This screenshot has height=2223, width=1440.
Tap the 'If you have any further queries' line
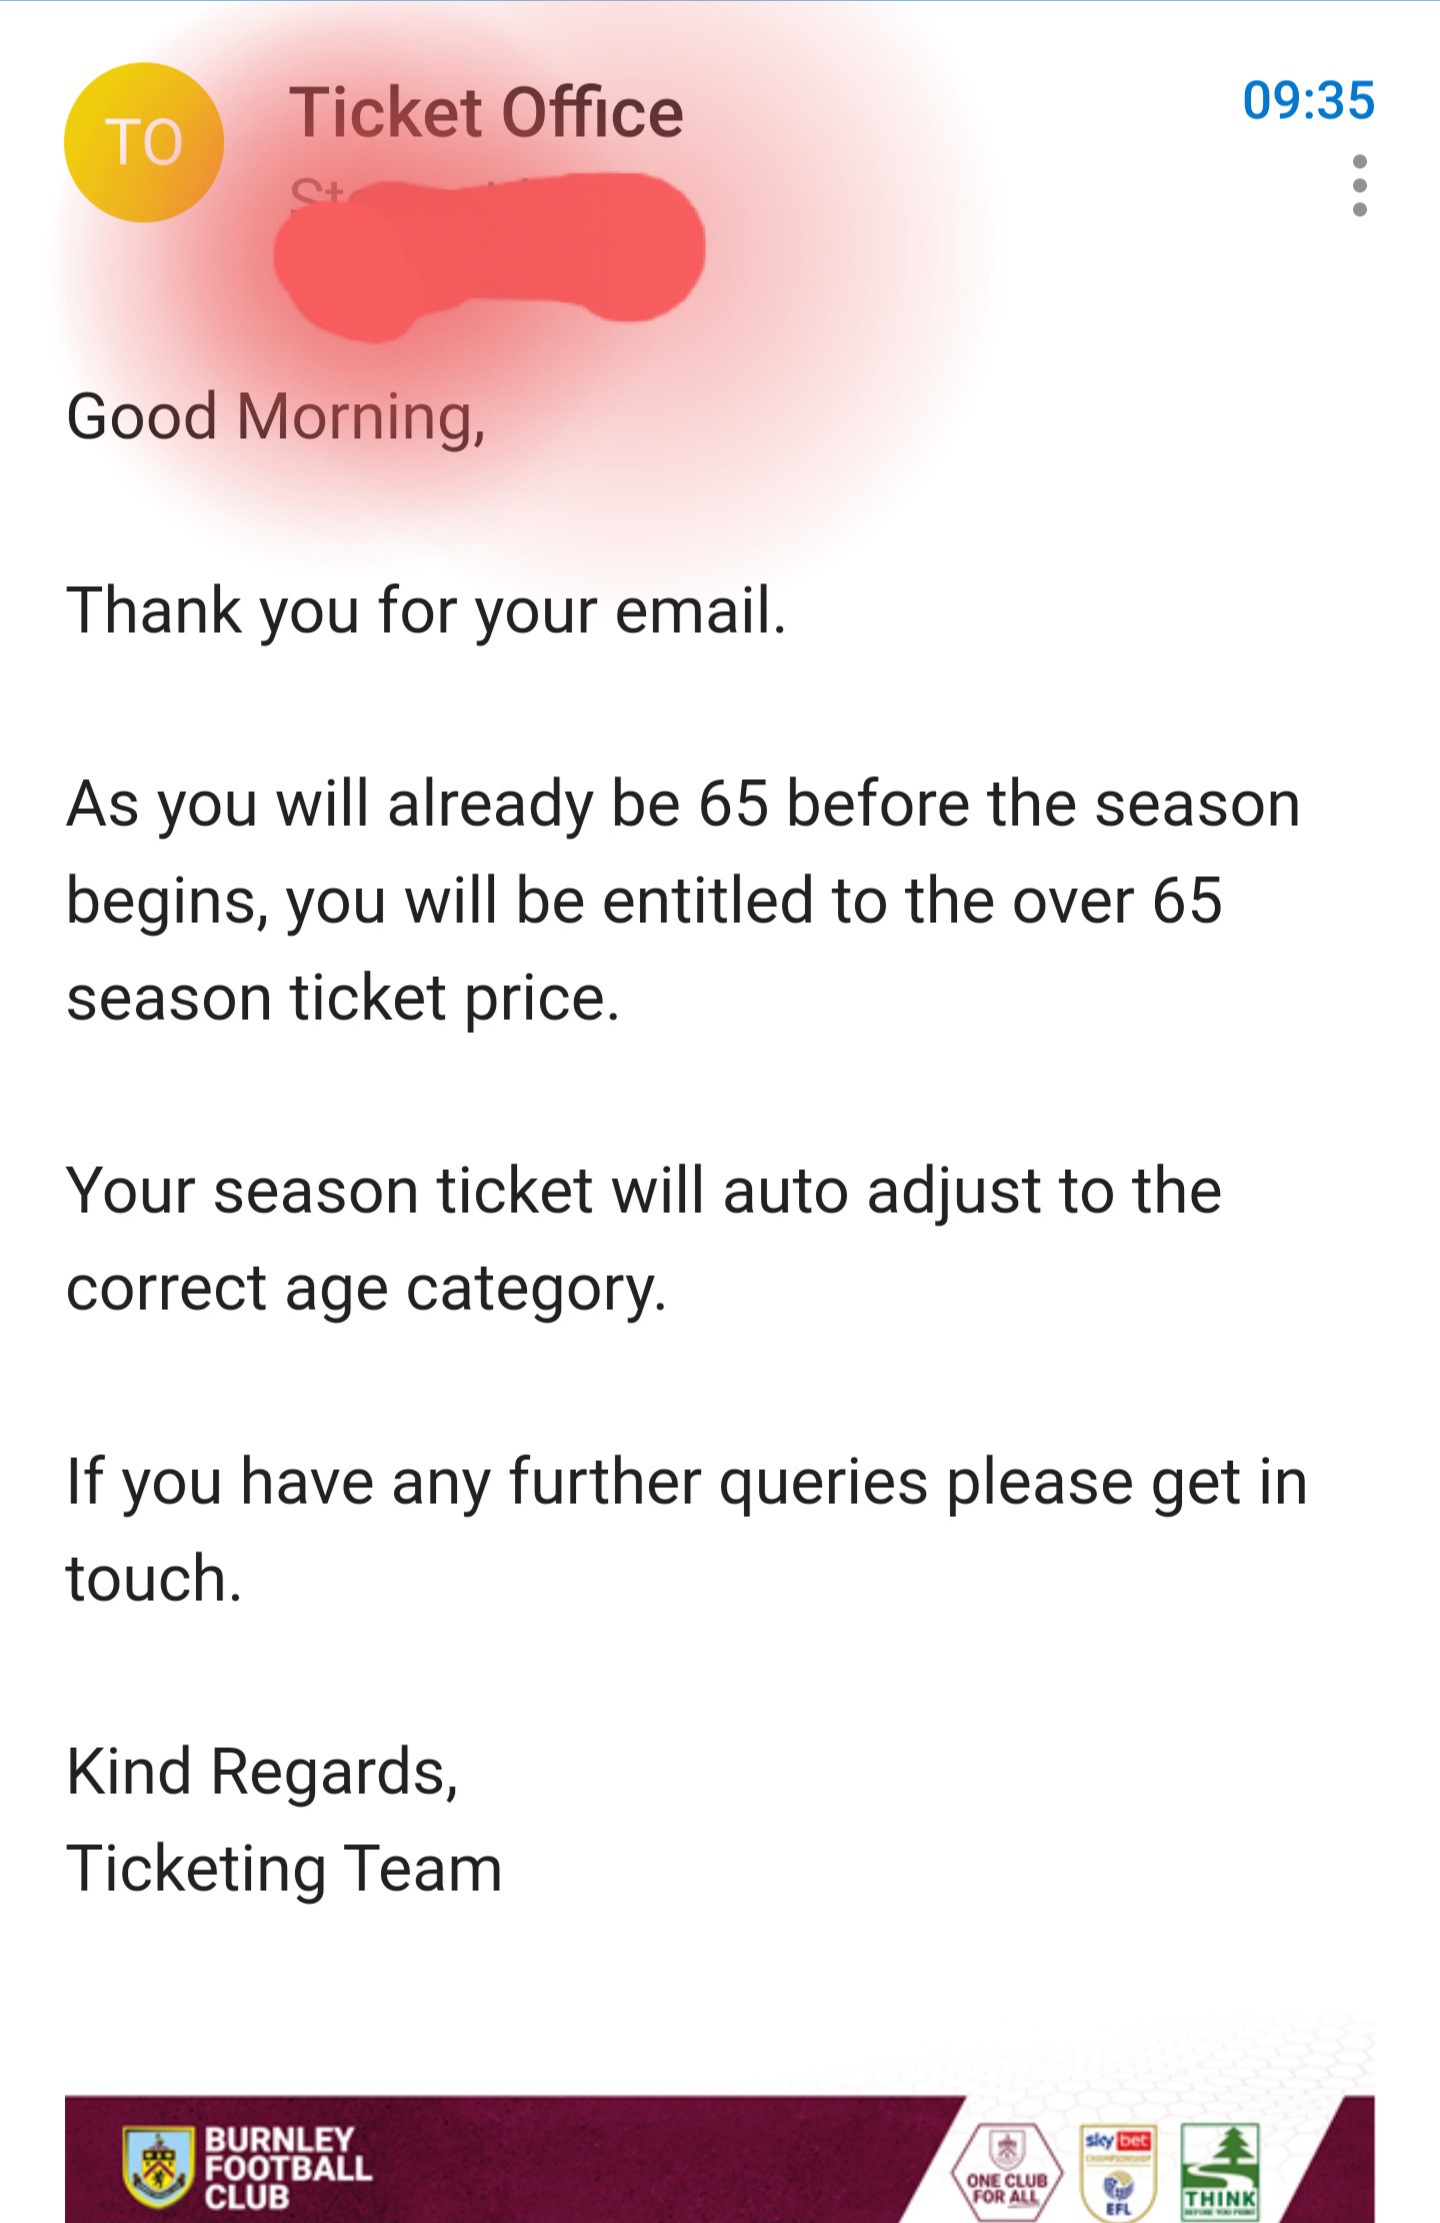[x=687, y=1482]
